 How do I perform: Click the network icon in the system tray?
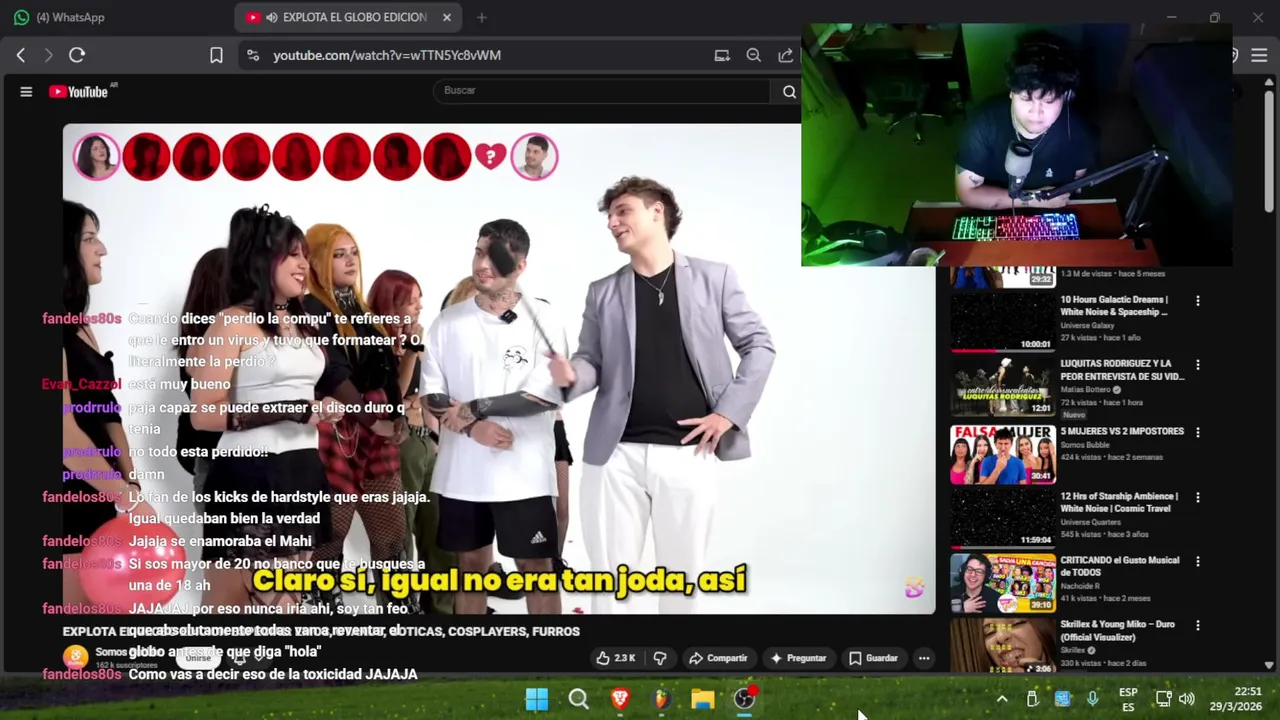point(1163,699)
